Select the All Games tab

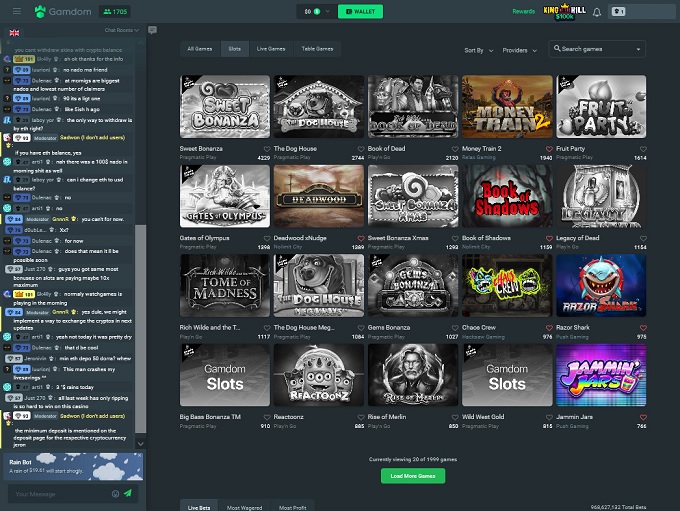click(x=200, y=49)
